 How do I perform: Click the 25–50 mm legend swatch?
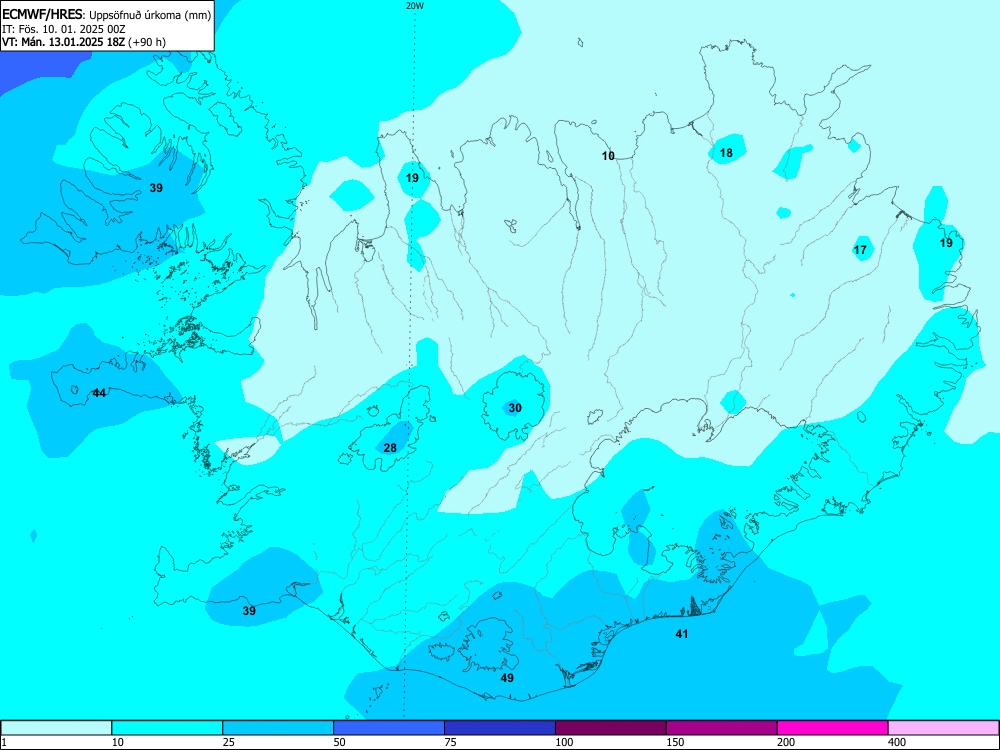[x=278, y=728]
